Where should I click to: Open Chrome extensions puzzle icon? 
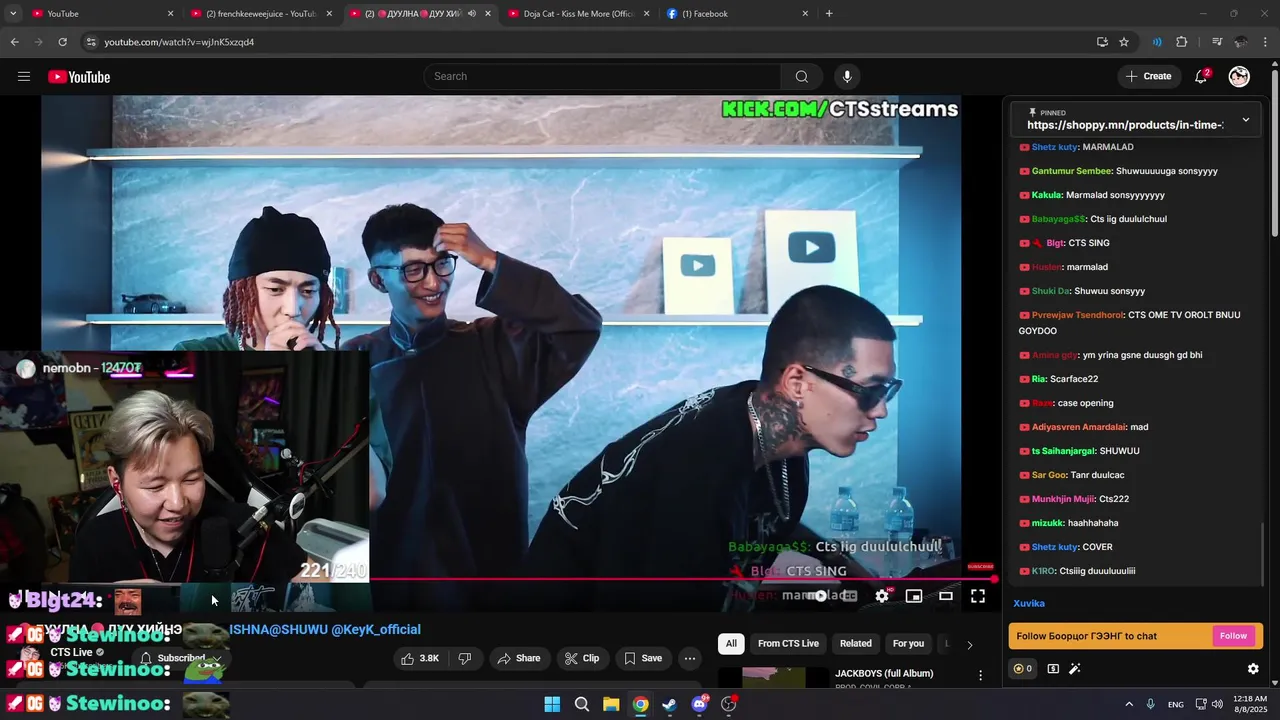click(1182, 42)
